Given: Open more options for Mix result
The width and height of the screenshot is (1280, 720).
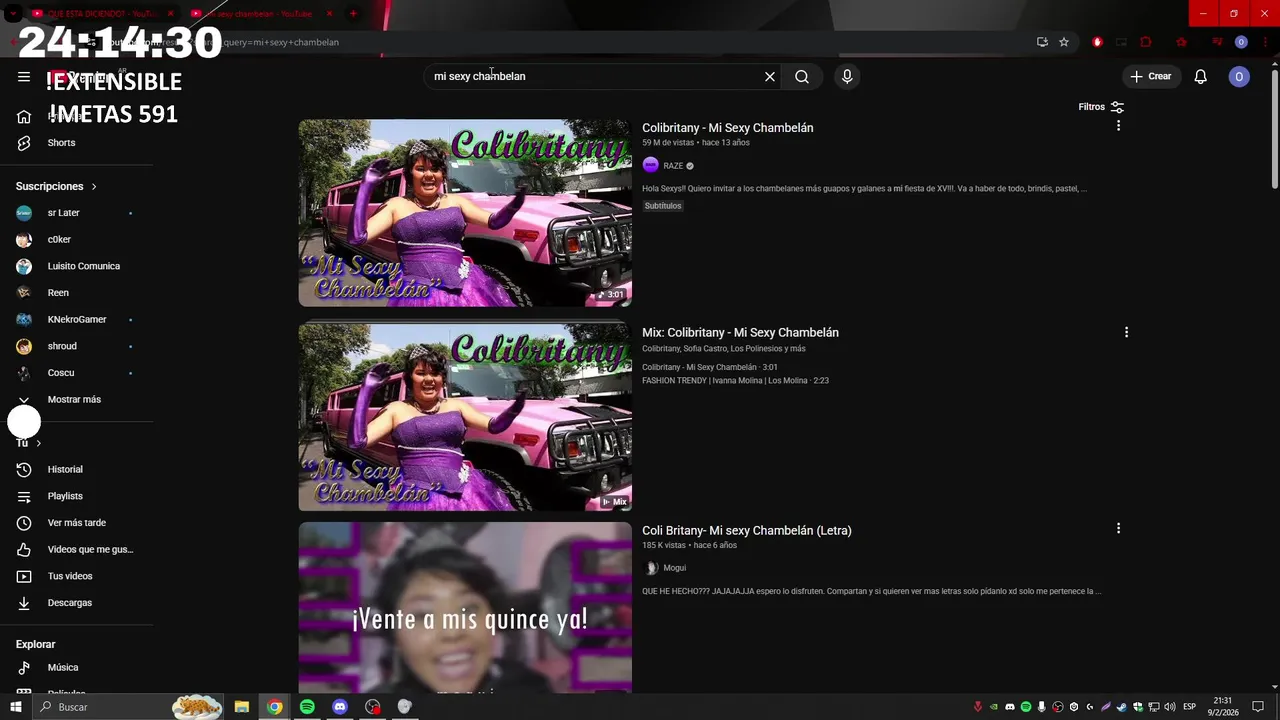Looking at the screenshot, I should (x=1126, y=332).
